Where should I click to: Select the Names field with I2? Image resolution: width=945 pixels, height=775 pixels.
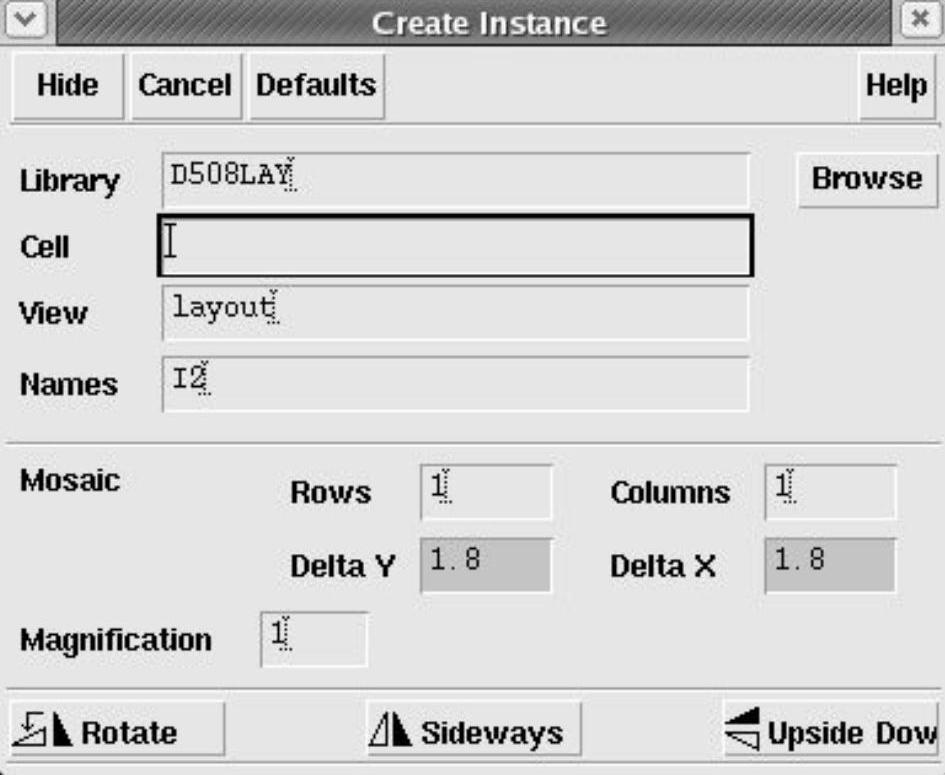point(454,384)
